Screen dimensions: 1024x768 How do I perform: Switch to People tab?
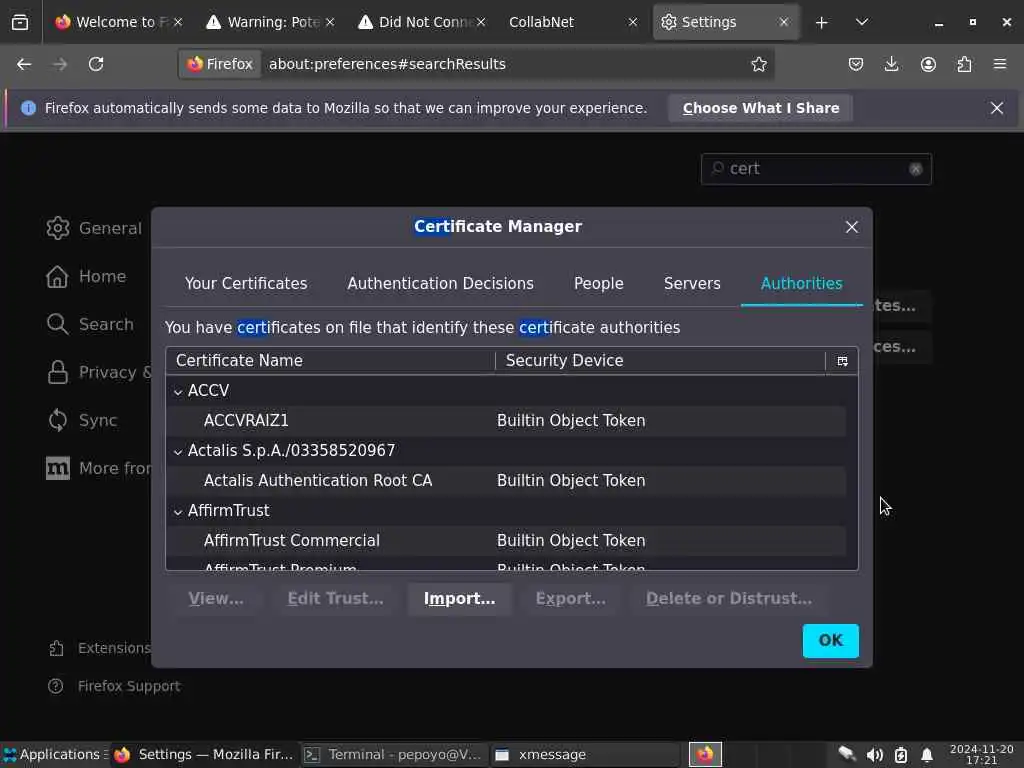point(598,283)
